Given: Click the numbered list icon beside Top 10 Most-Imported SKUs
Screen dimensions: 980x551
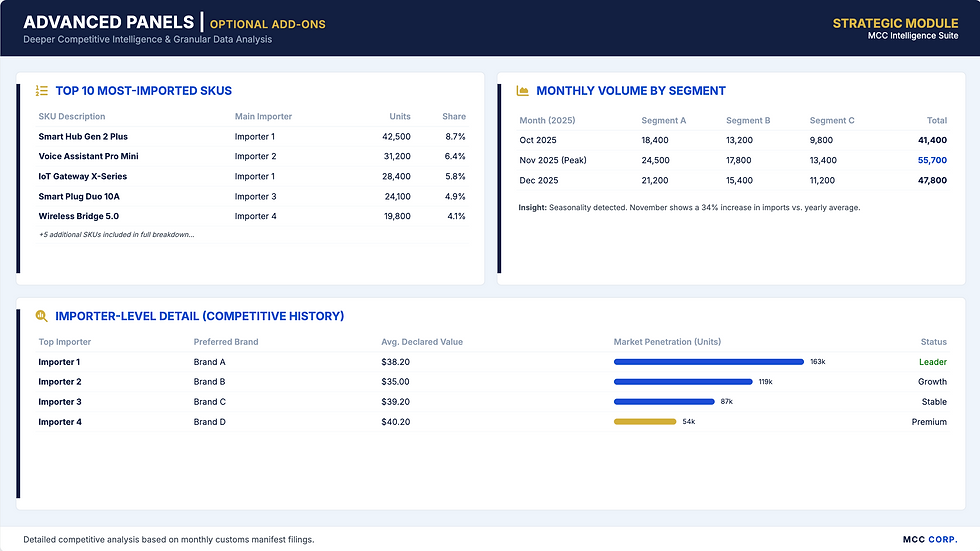Looking at the screenshot, I should [42, 91].
